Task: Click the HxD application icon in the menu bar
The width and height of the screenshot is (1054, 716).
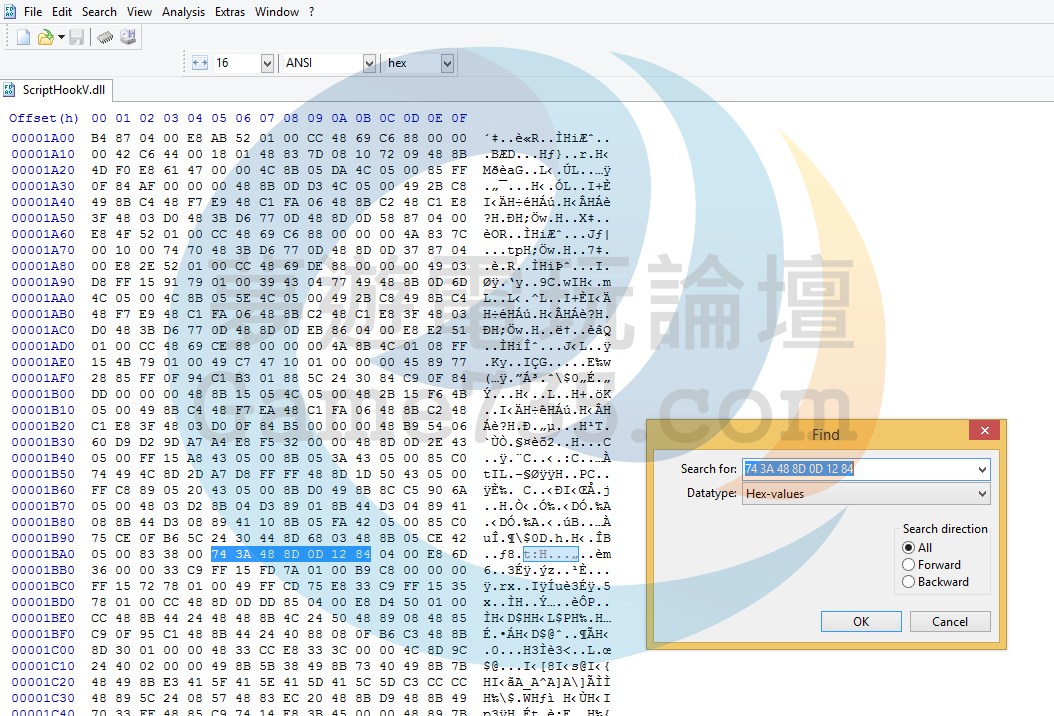Action: pyautogui.click(x=9, y=12)
